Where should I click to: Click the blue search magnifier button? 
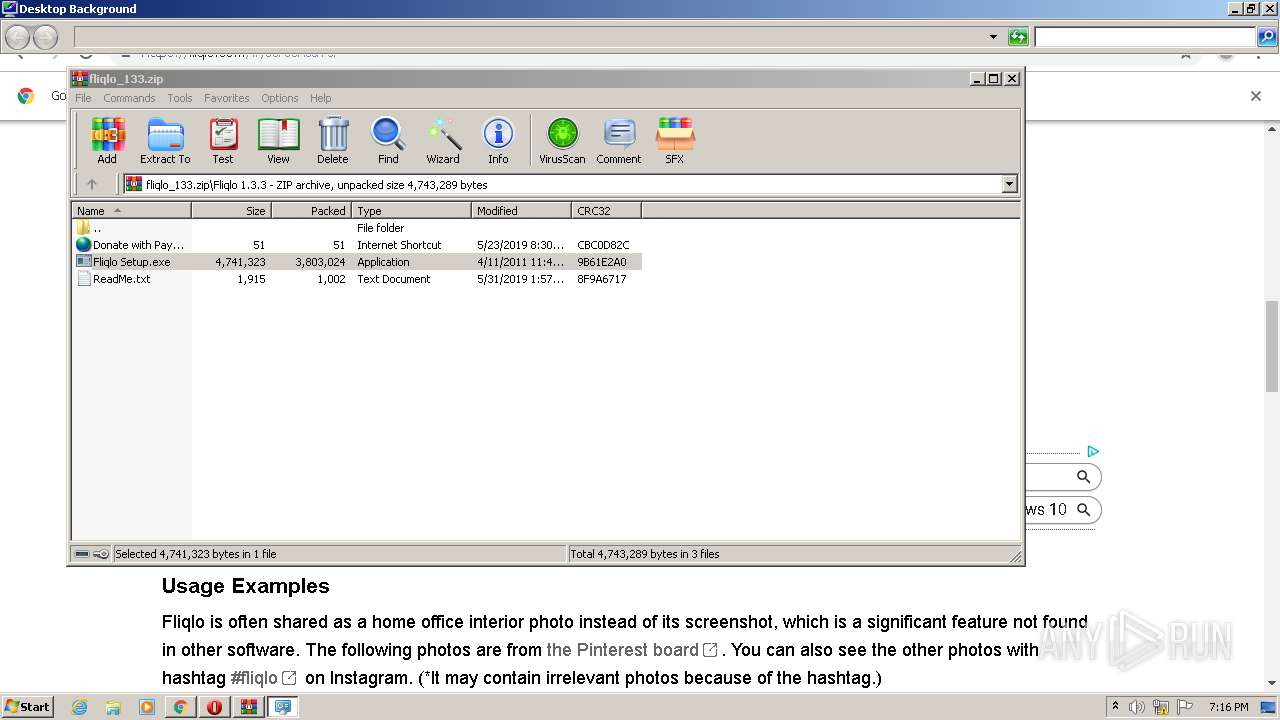click(1266, 37)
